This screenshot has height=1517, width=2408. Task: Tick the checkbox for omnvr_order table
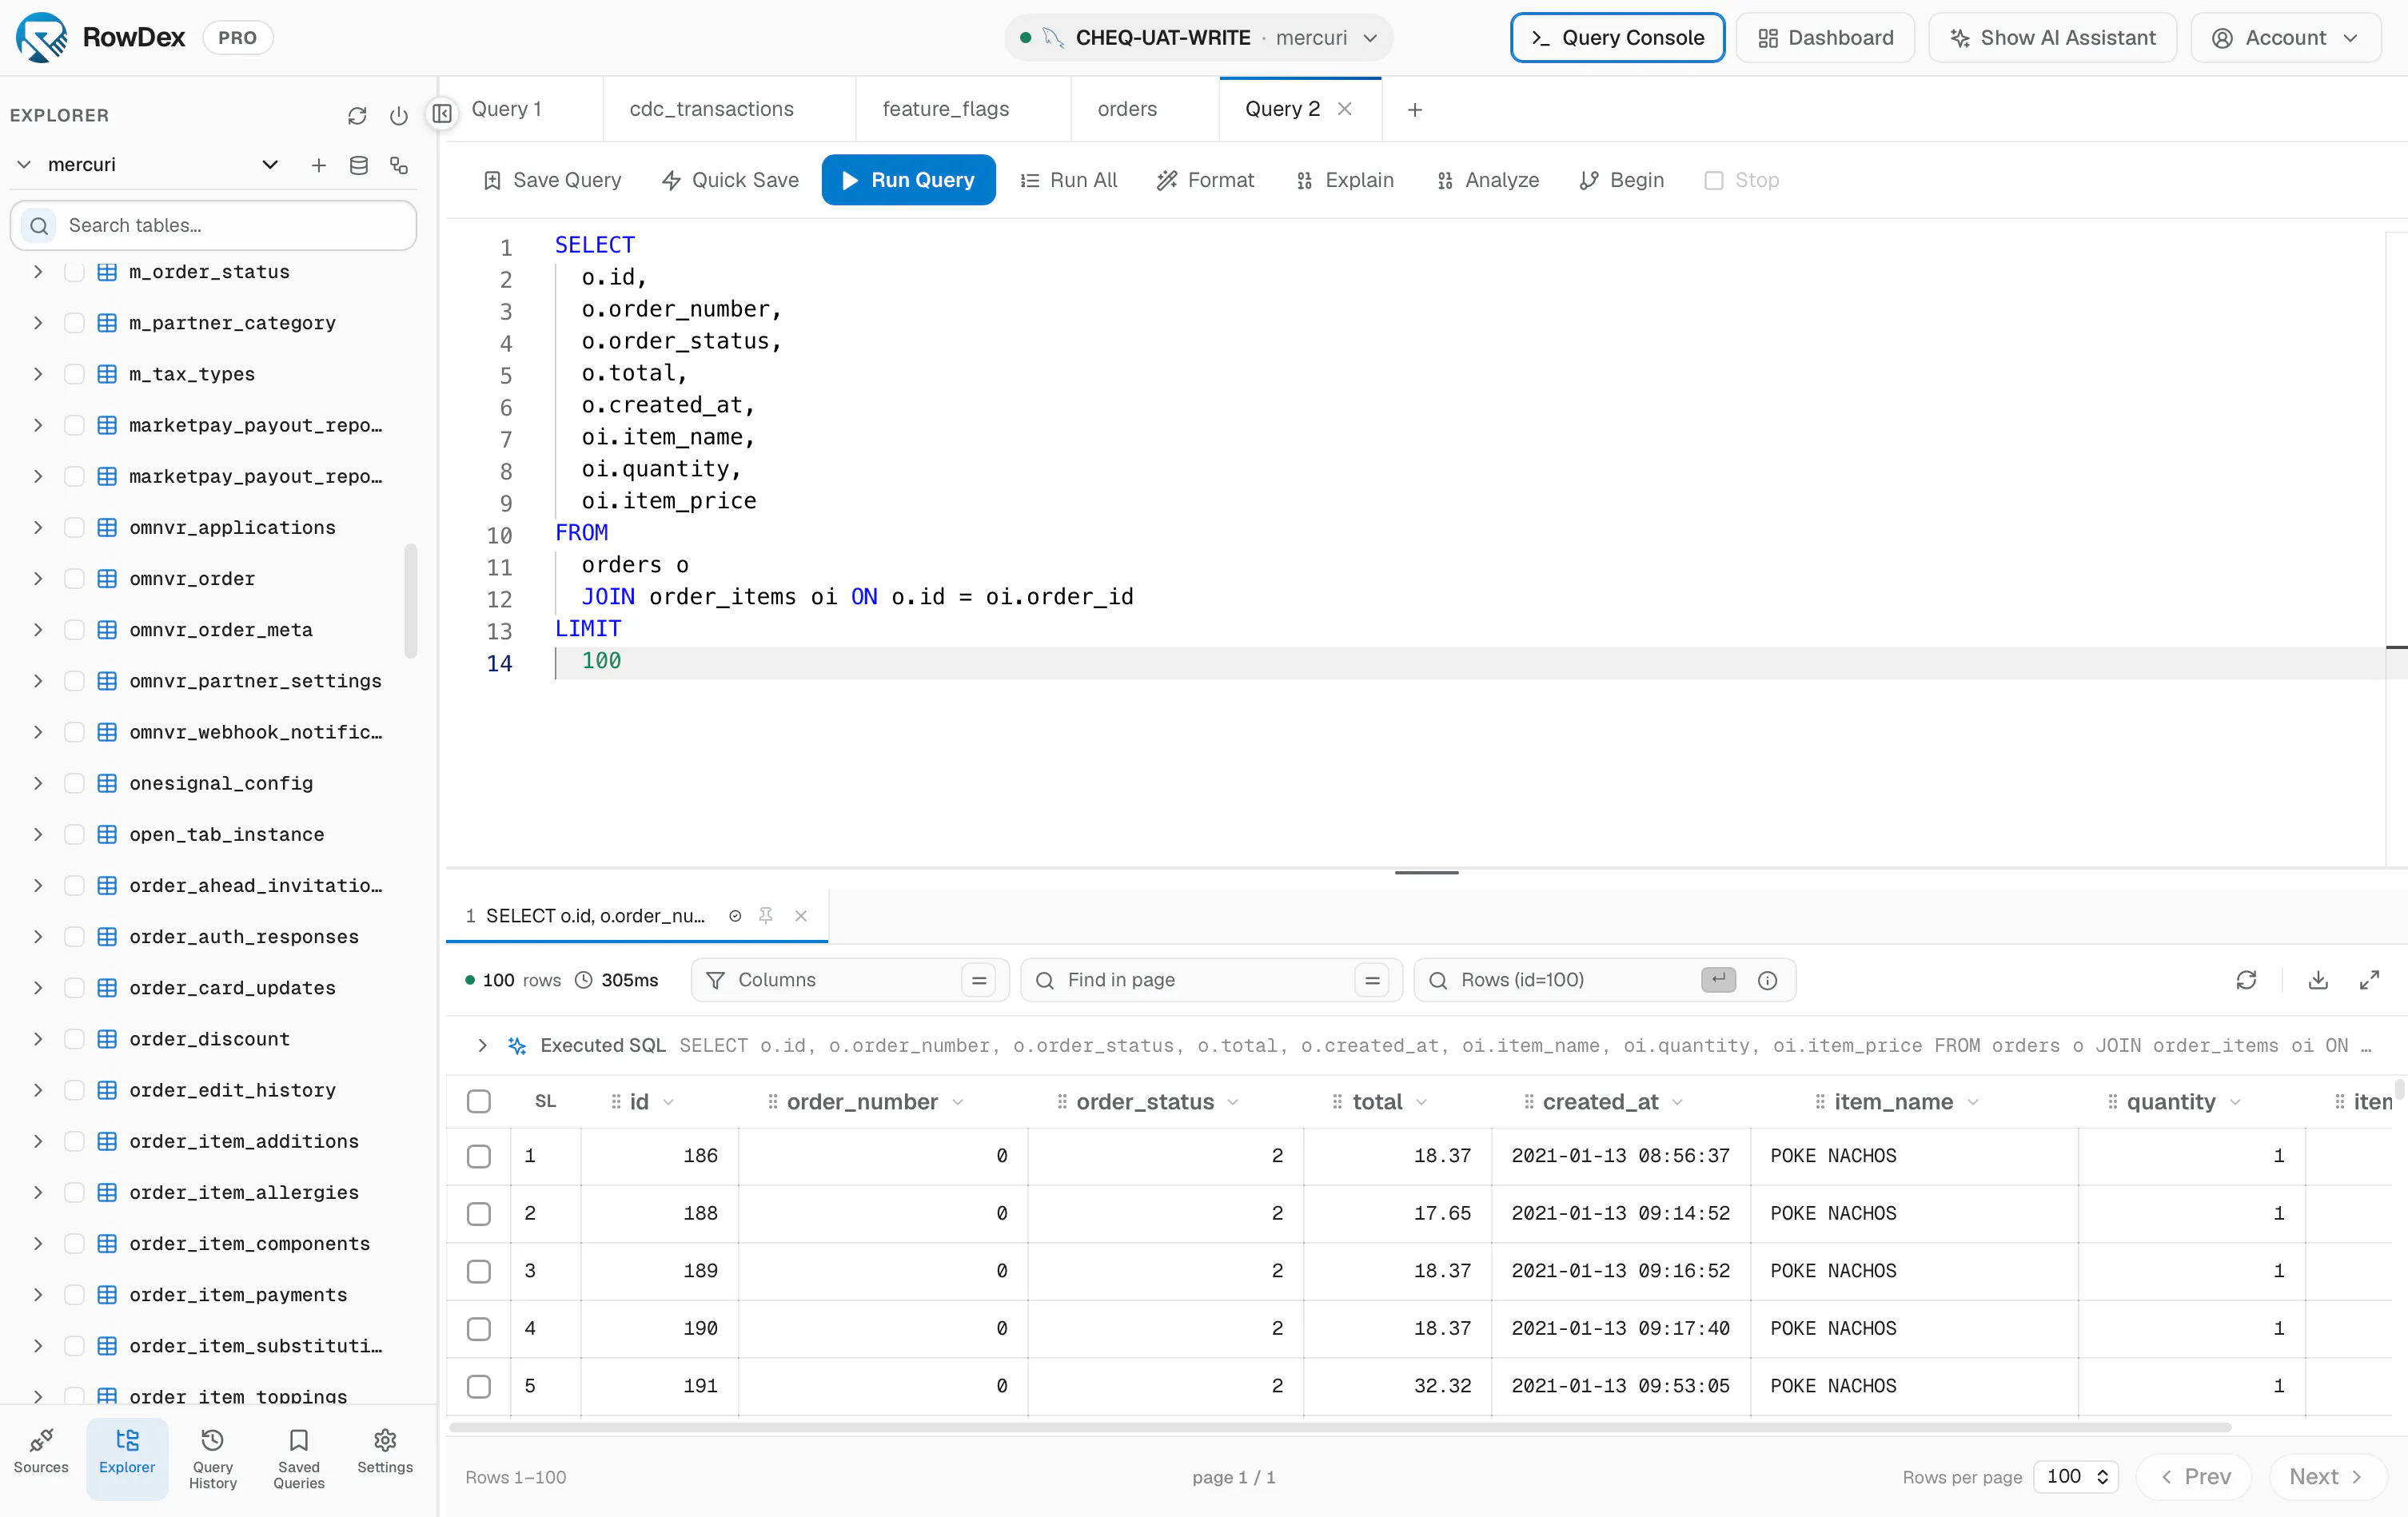(74, 578)
